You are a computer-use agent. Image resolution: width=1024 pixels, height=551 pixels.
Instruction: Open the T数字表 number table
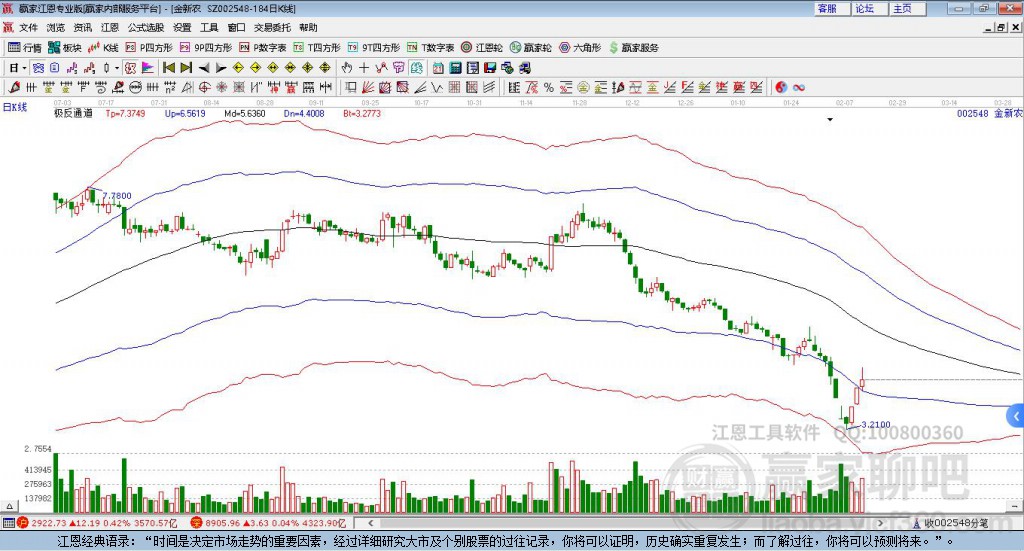430,48
